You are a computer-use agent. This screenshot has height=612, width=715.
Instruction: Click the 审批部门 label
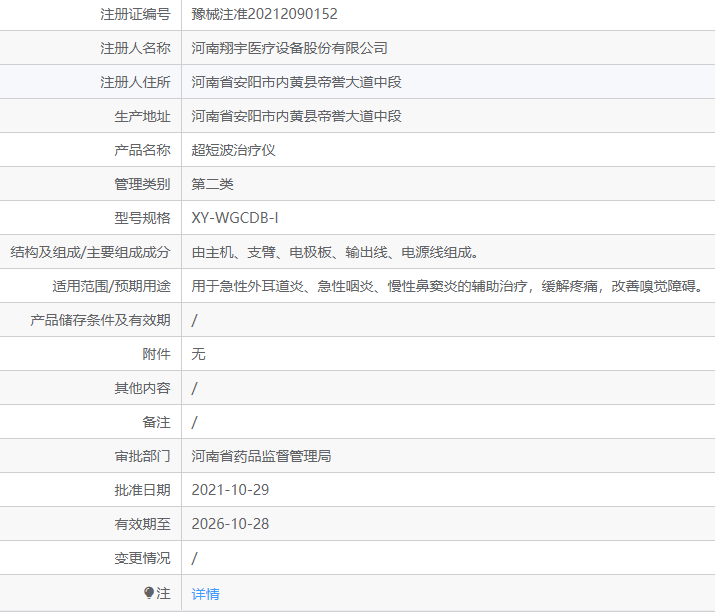(142, 456)
